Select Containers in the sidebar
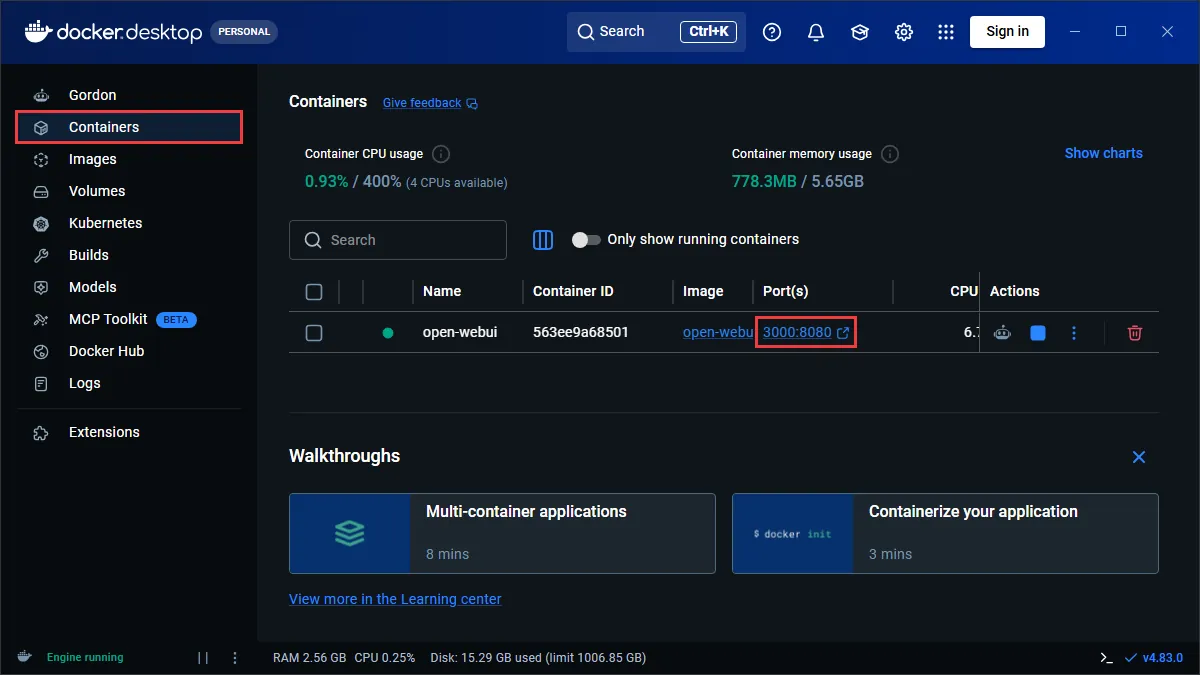The height and width of the screenshot is (675, 1200). [x=129, y=127]
